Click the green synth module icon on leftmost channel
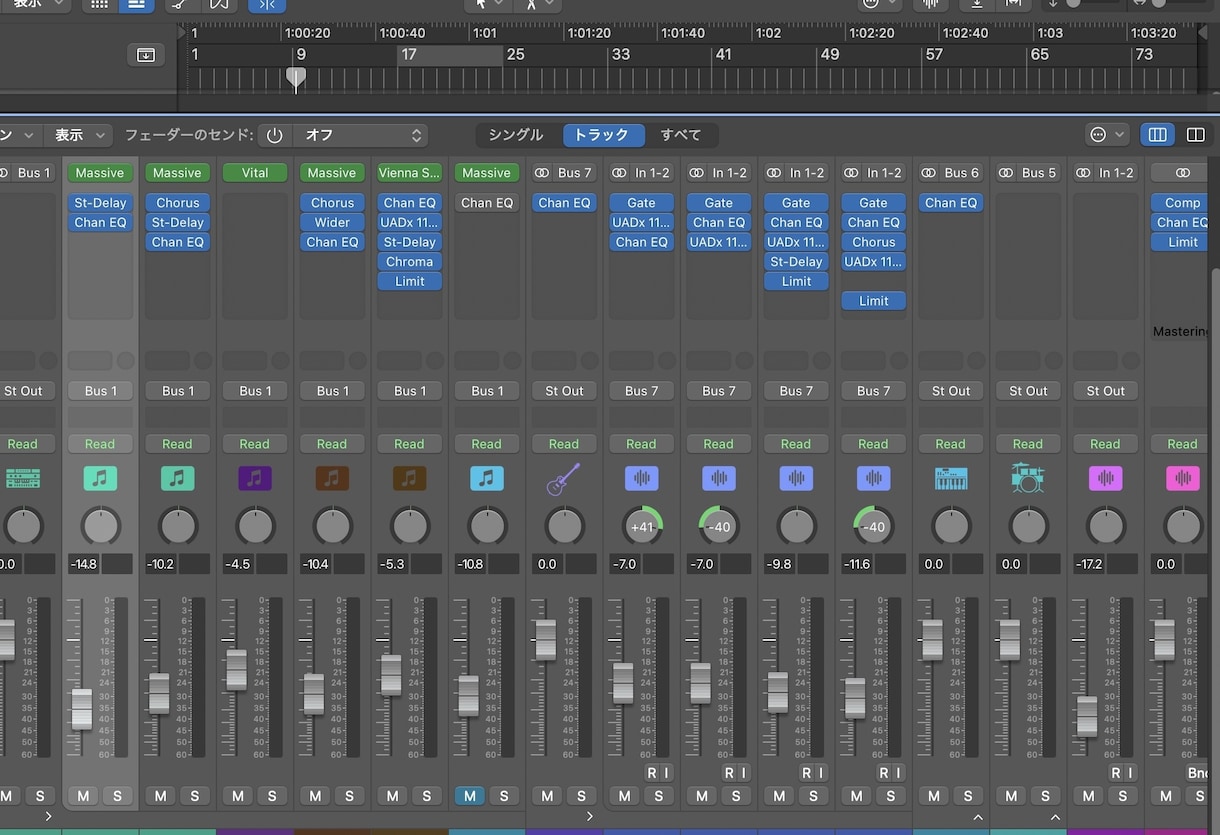1220x835 pixels. coord(22,479)
